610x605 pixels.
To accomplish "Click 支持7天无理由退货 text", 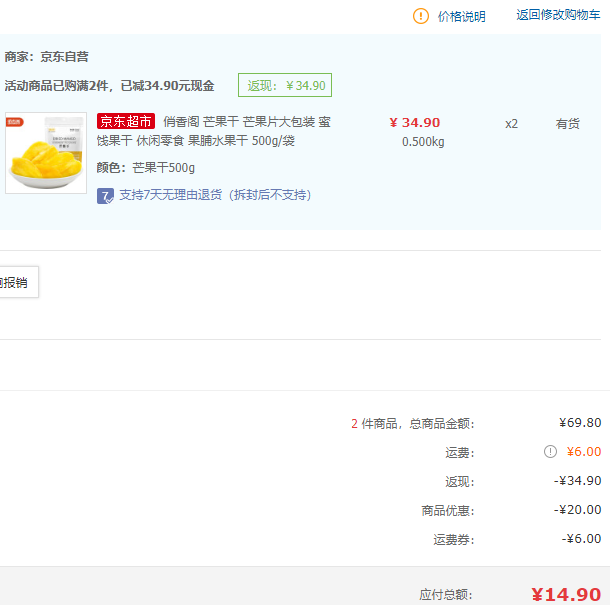I will tap(215, 195).
